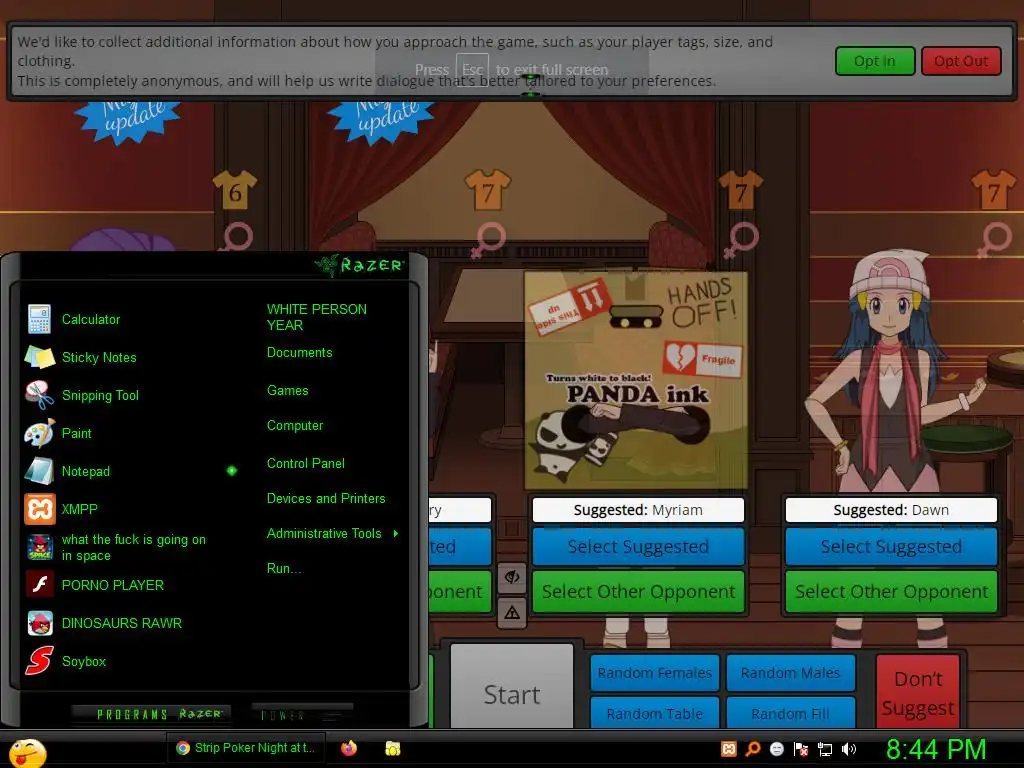Viewport: 1024px width, 768px height.
Task: Open the Run... dialog entry
Action: click(x=285, y=569)
